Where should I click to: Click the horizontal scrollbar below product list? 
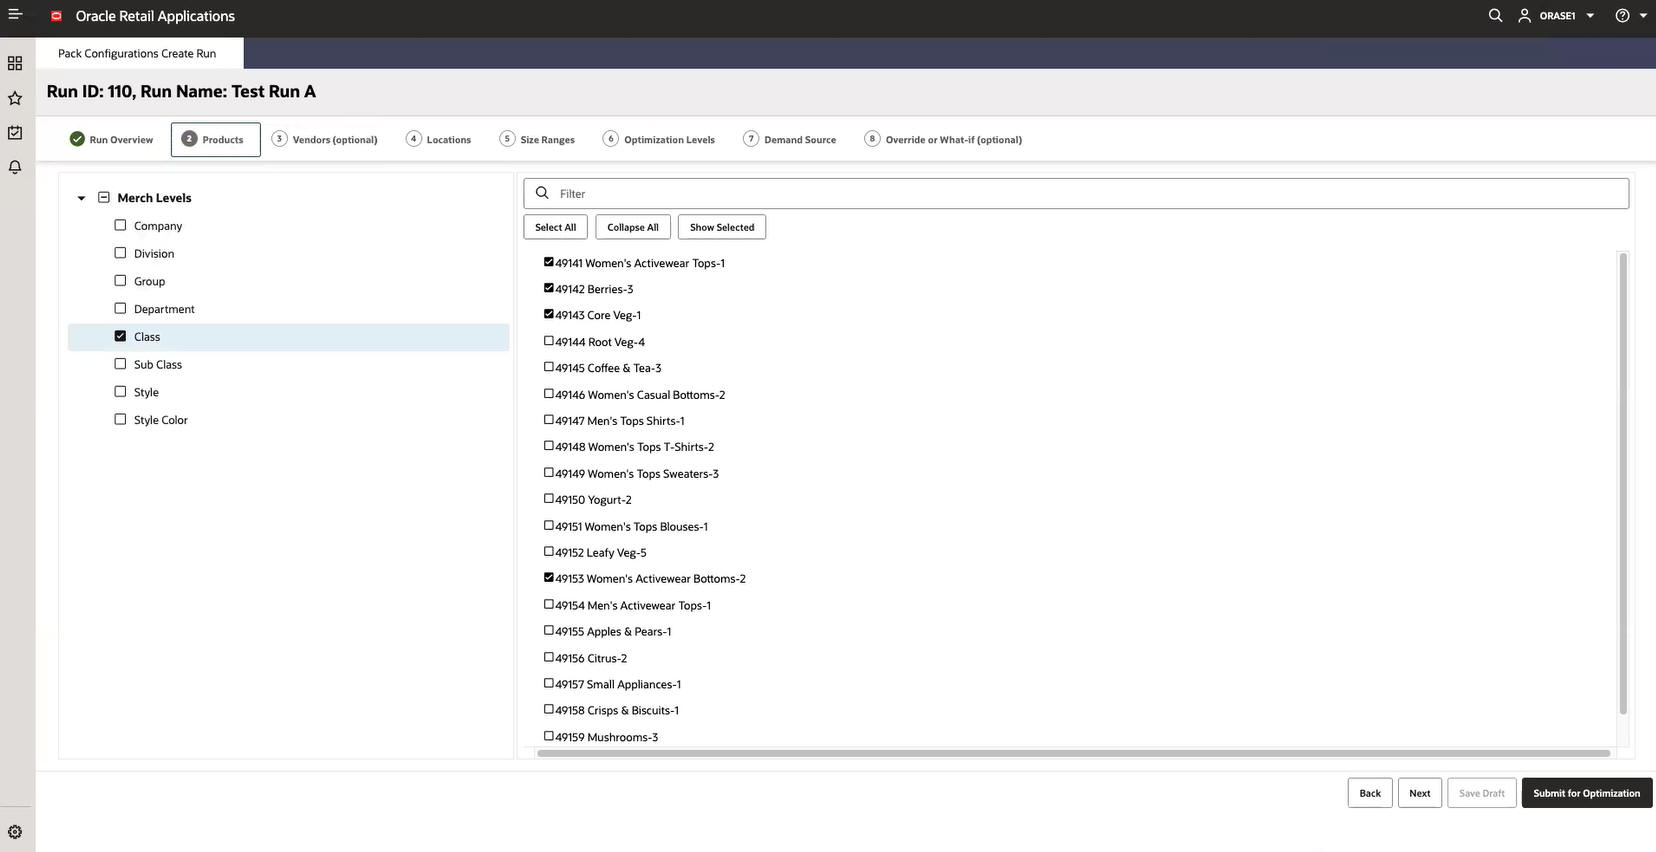(1073, 753)
